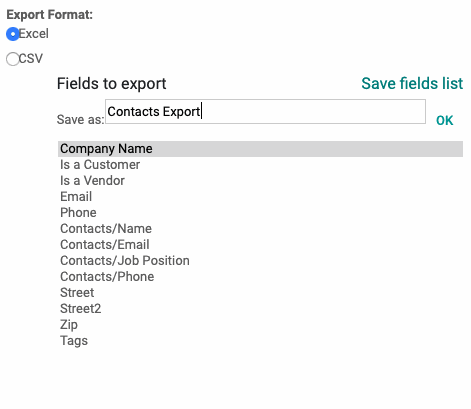The image size is (471, 409).
Task: Pick the Contacts/Phone field
Action: pos(260,277)
